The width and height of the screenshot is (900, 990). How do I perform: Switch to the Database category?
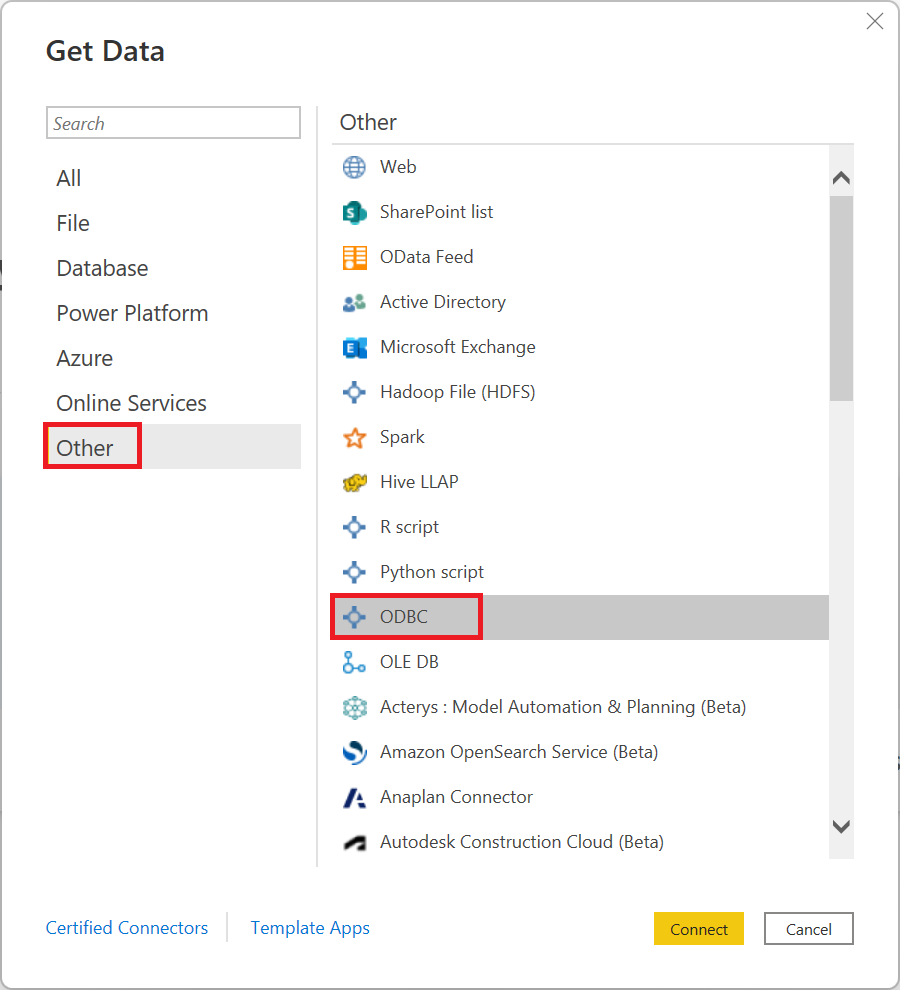coord(102,268)
